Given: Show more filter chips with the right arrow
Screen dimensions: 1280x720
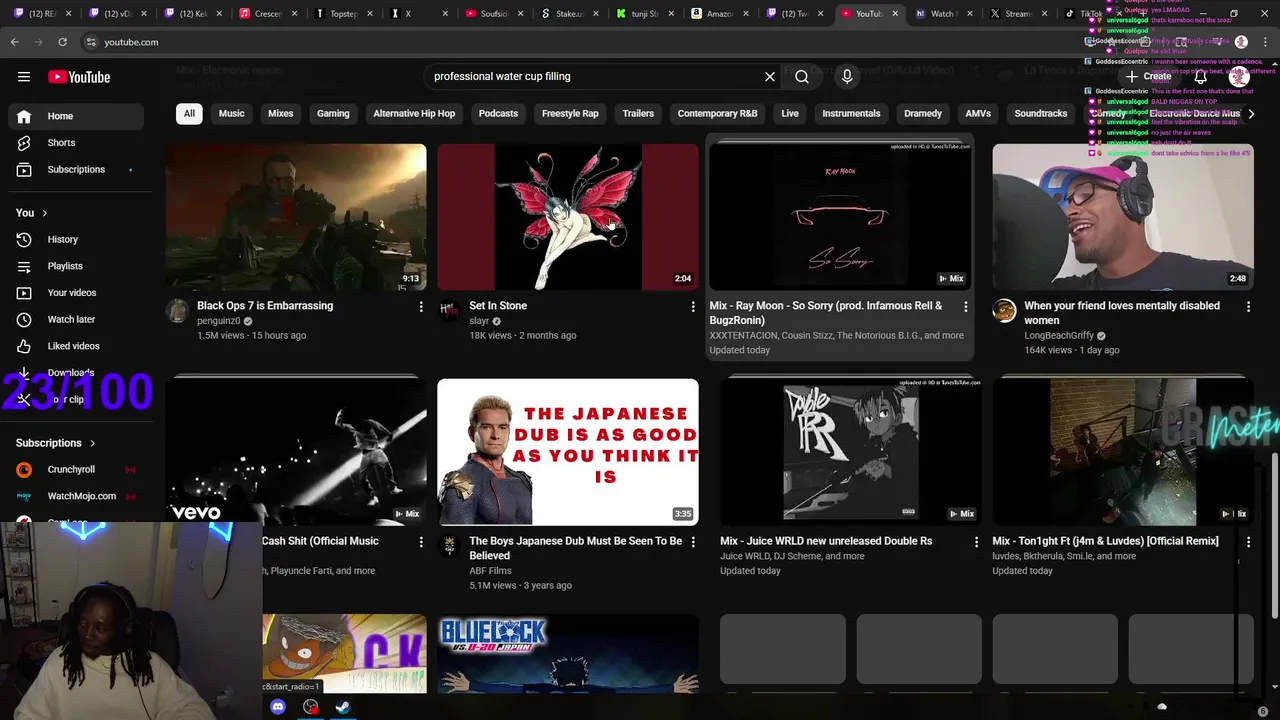Looking at the screenshot, I should [1251, 114].
